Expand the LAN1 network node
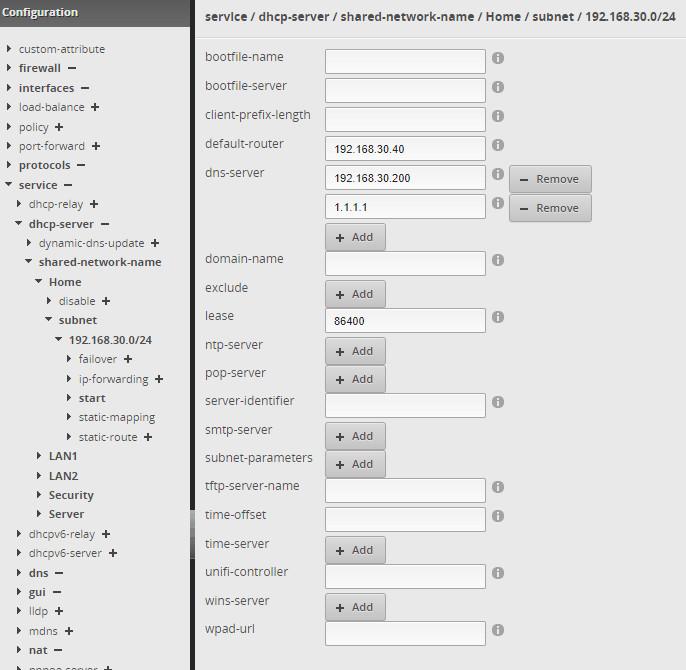This screenshot has width=686, height=670. click(39, 456)
